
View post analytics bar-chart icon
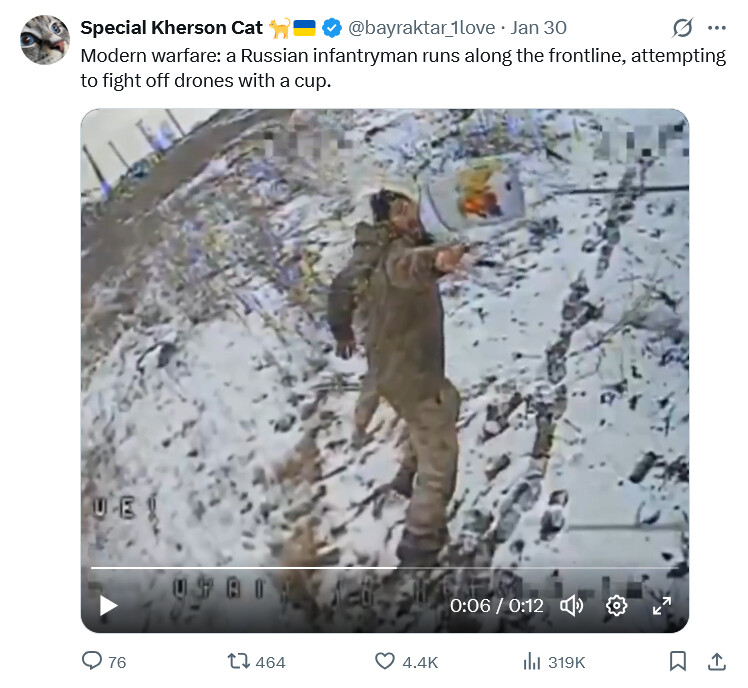[532, 661]
